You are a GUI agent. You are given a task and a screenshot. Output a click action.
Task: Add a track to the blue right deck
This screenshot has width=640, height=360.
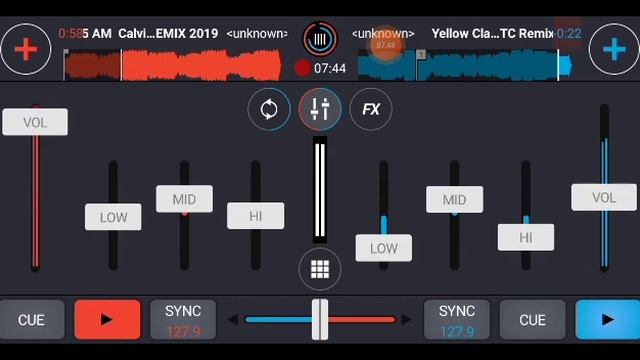pyautogui.click(x=614, y=49)
